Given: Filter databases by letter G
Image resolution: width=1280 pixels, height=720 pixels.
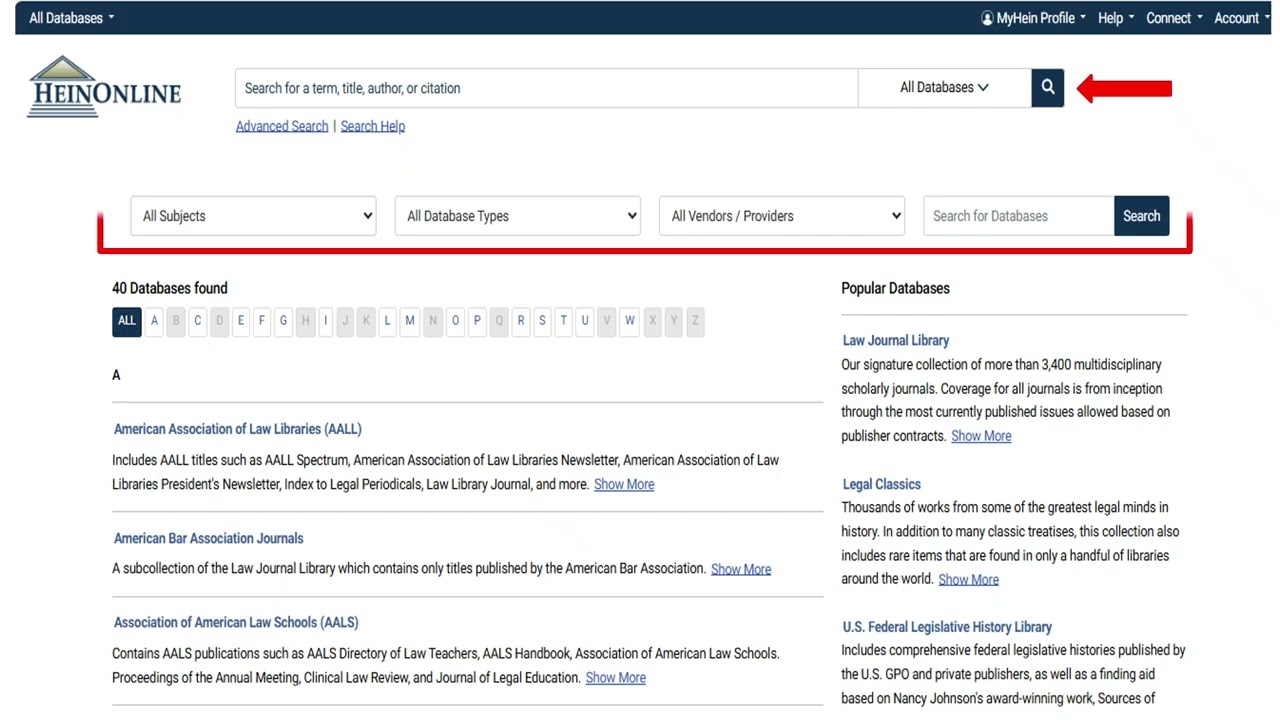Looking at the screenshot, I should 283,321.
